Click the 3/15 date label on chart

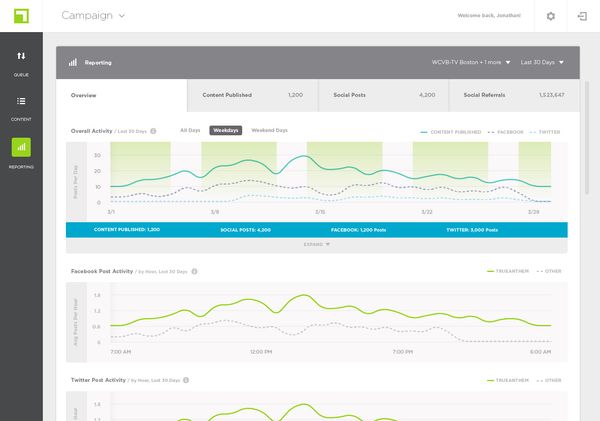(x=320, y=212)
